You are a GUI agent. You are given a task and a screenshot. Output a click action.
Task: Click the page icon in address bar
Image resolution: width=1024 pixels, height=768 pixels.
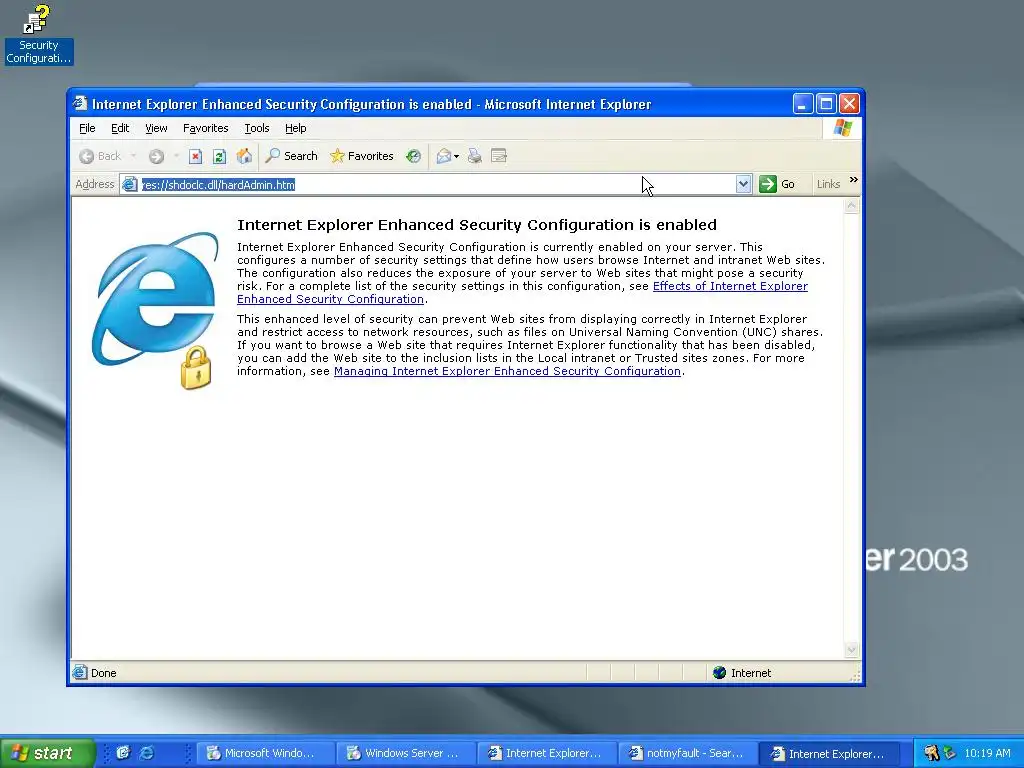[x=130, y=185]
